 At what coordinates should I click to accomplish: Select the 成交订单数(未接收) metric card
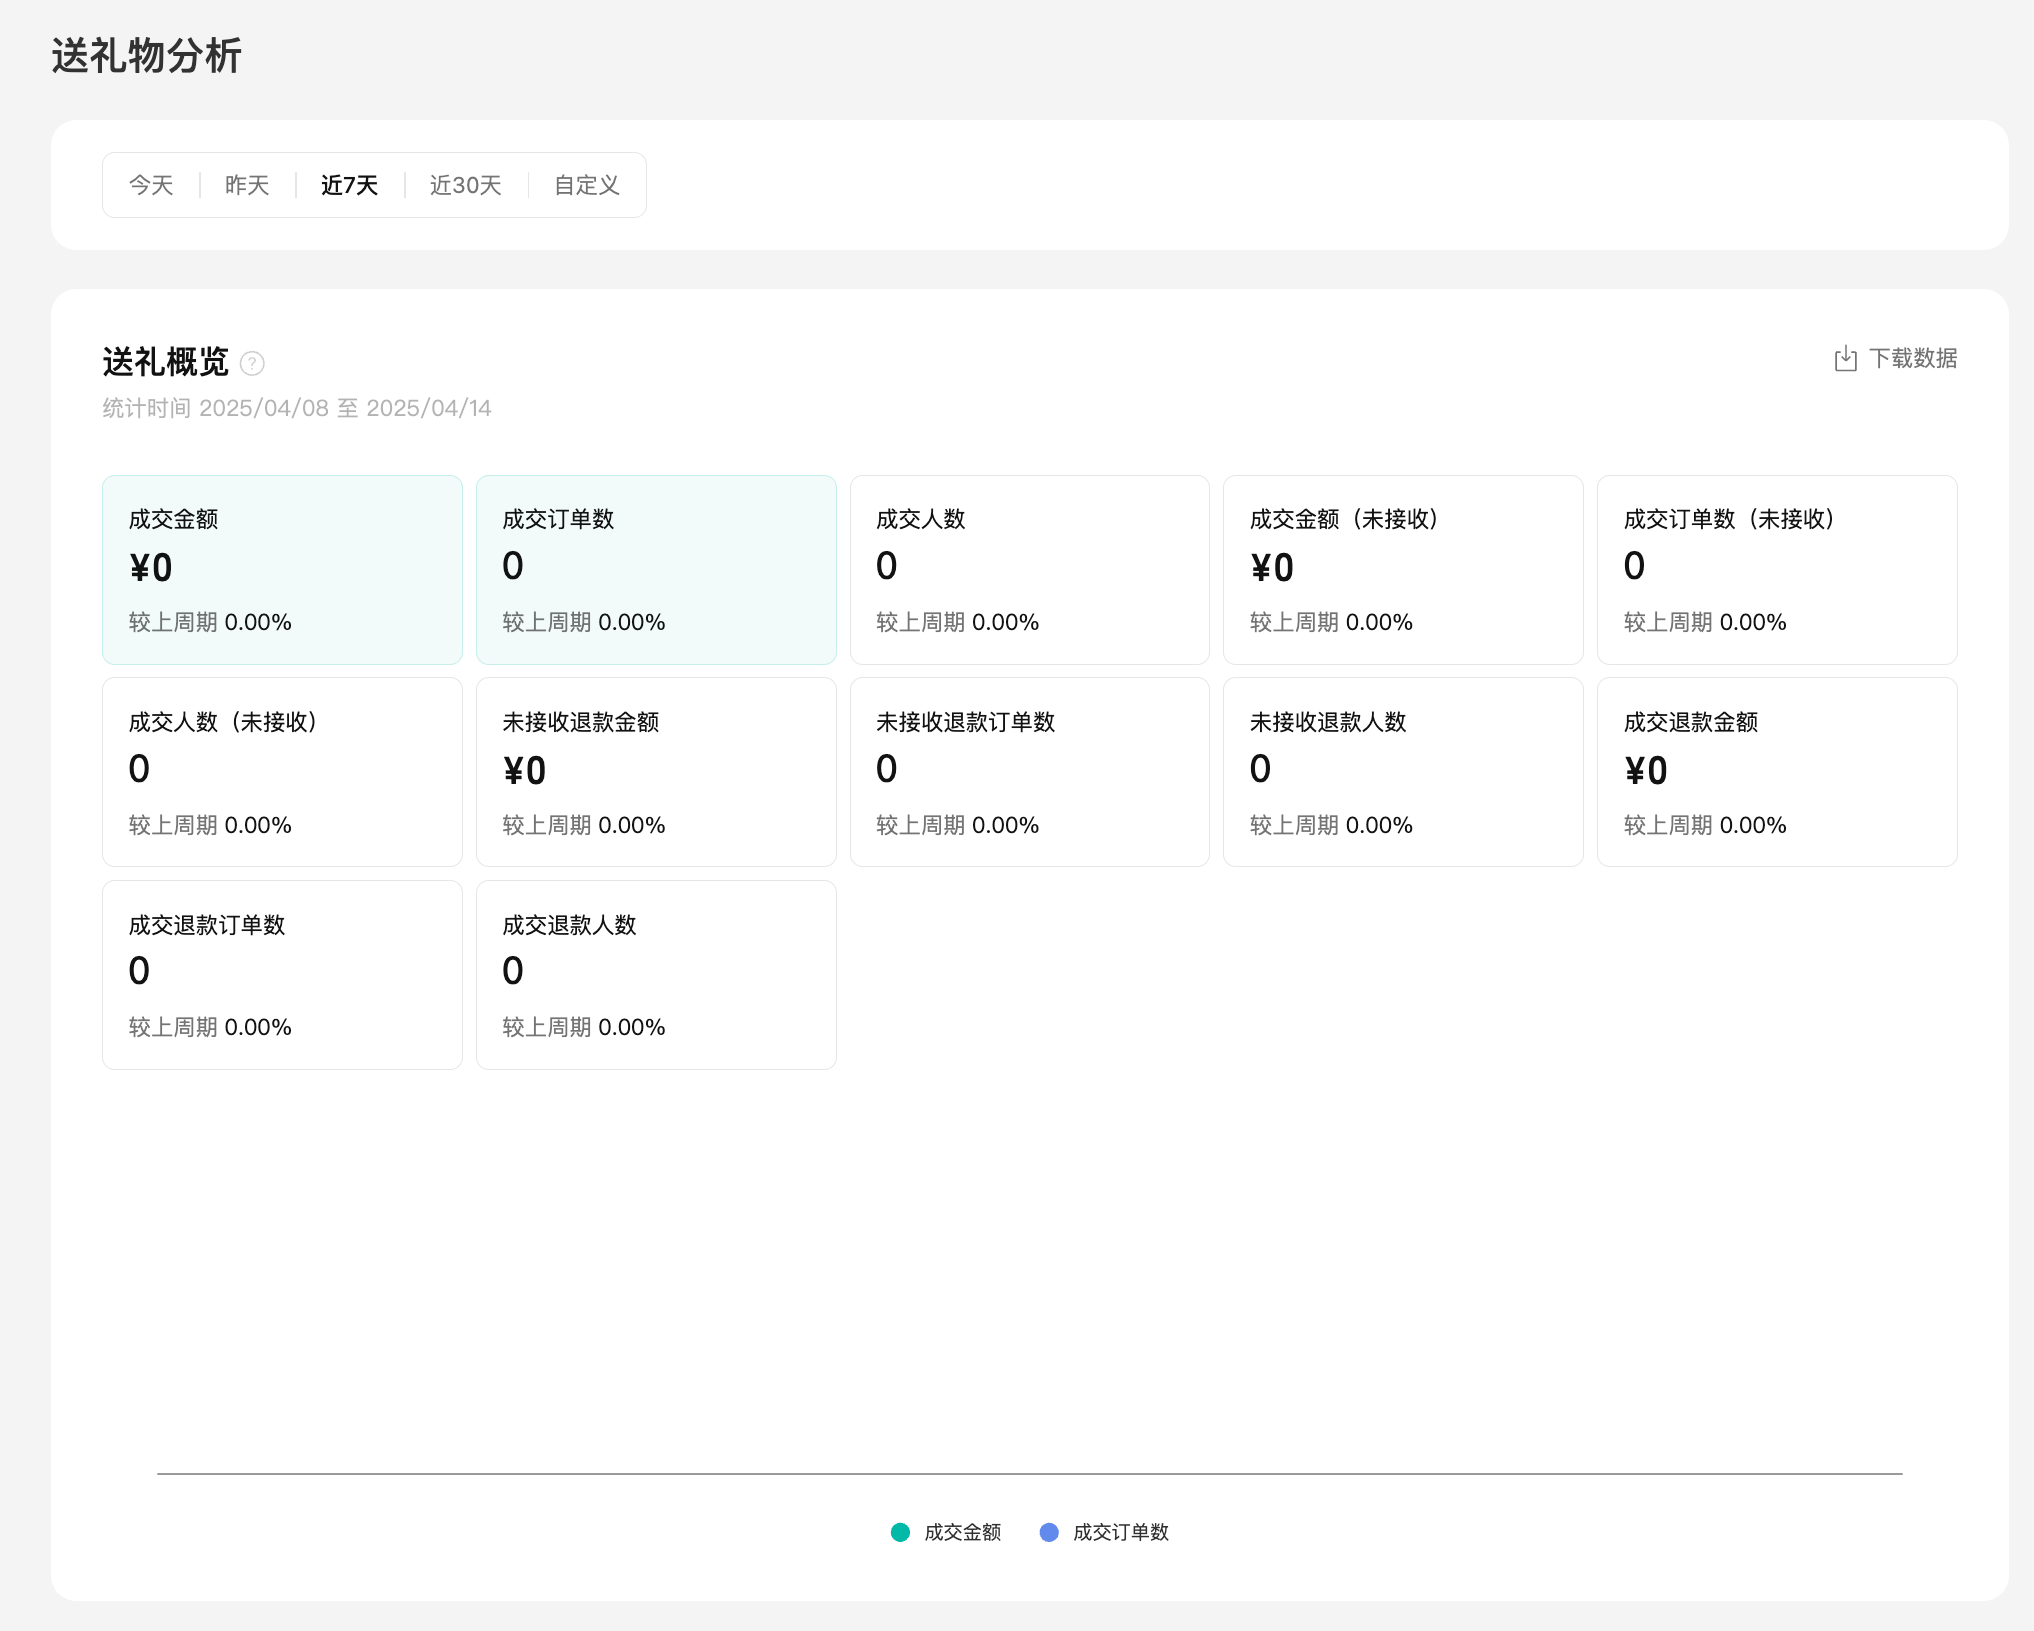(1776, 569)
